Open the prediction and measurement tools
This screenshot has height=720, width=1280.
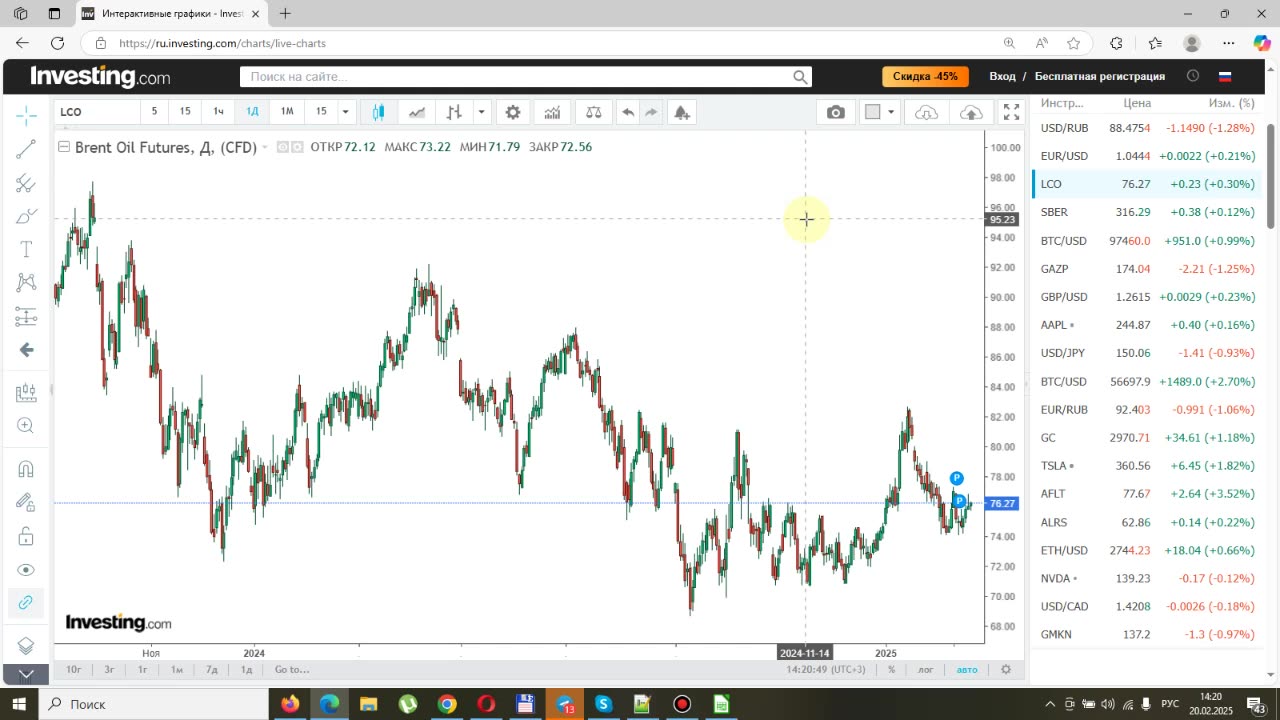point(26,317)
